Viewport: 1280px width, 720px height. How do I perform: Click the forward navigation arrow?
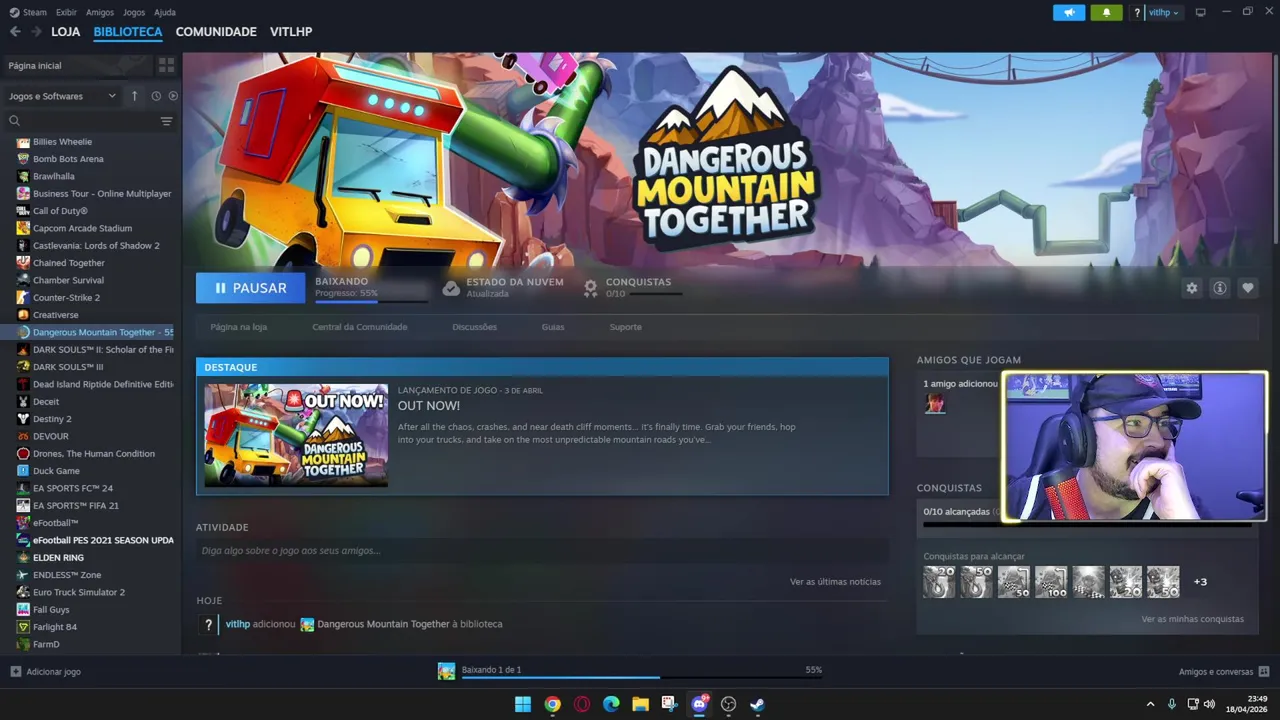coord(36,32)
